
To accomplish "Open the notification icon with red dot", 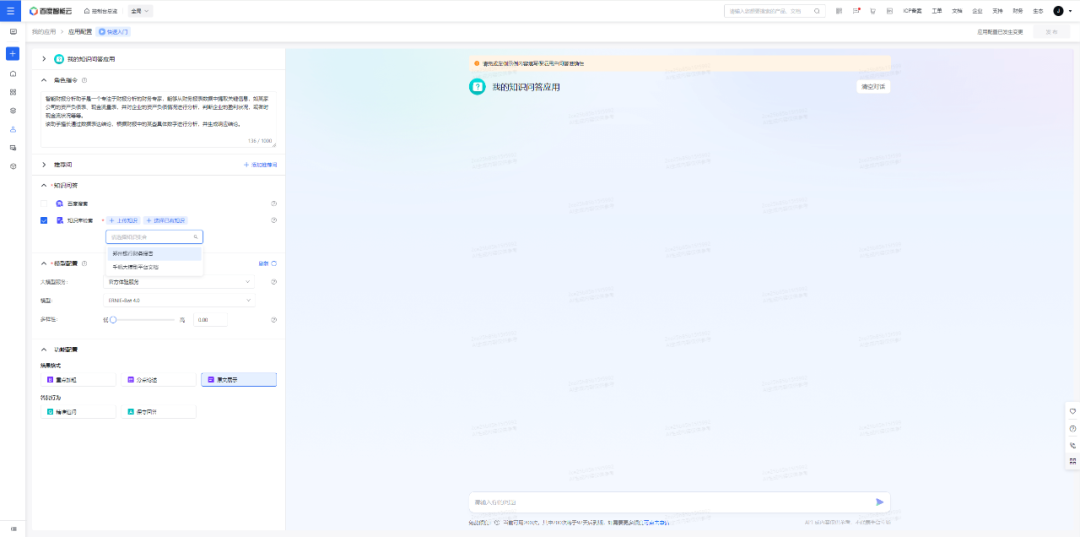I will coord(856,11).
